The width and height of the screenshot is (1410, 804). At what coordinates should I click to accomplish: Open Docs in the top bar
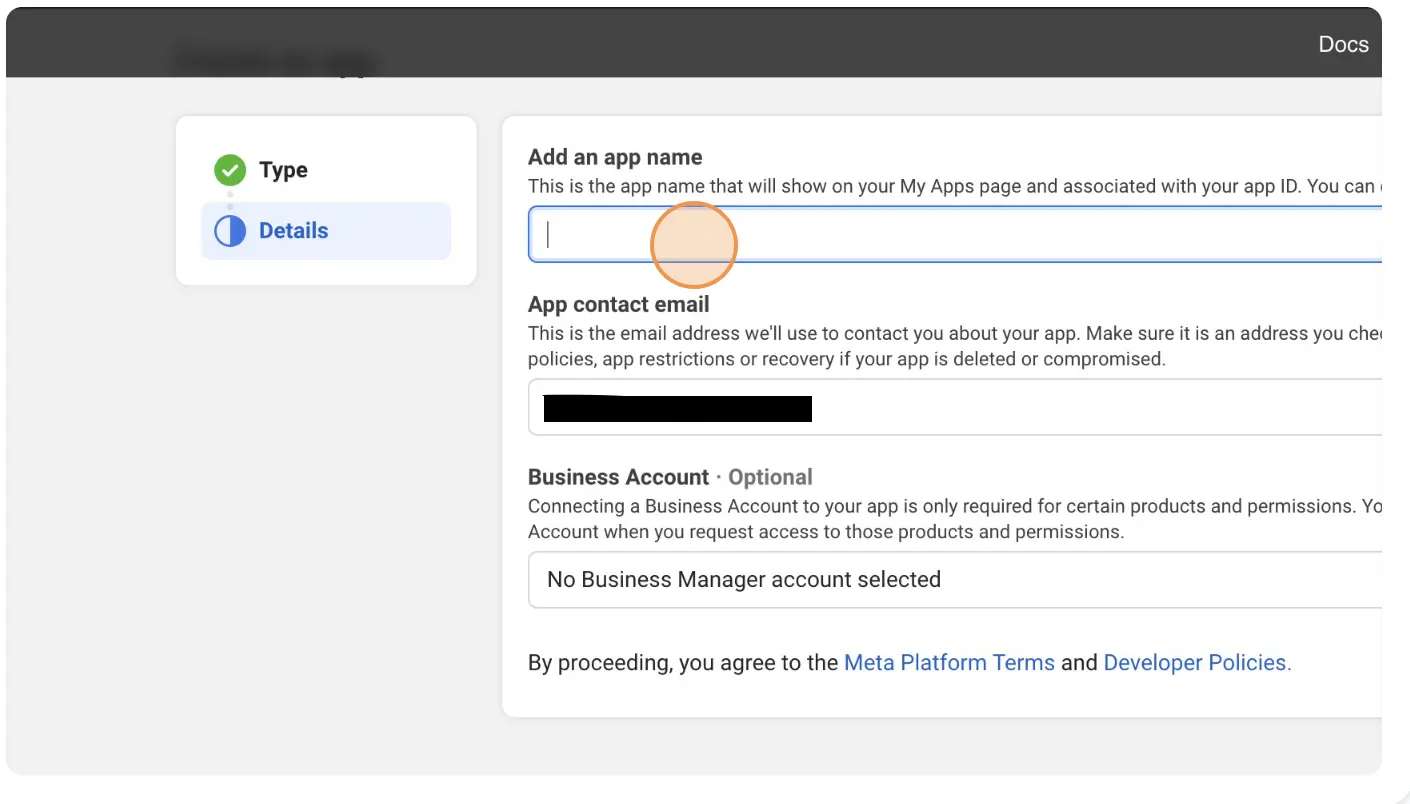point(1343,44)
